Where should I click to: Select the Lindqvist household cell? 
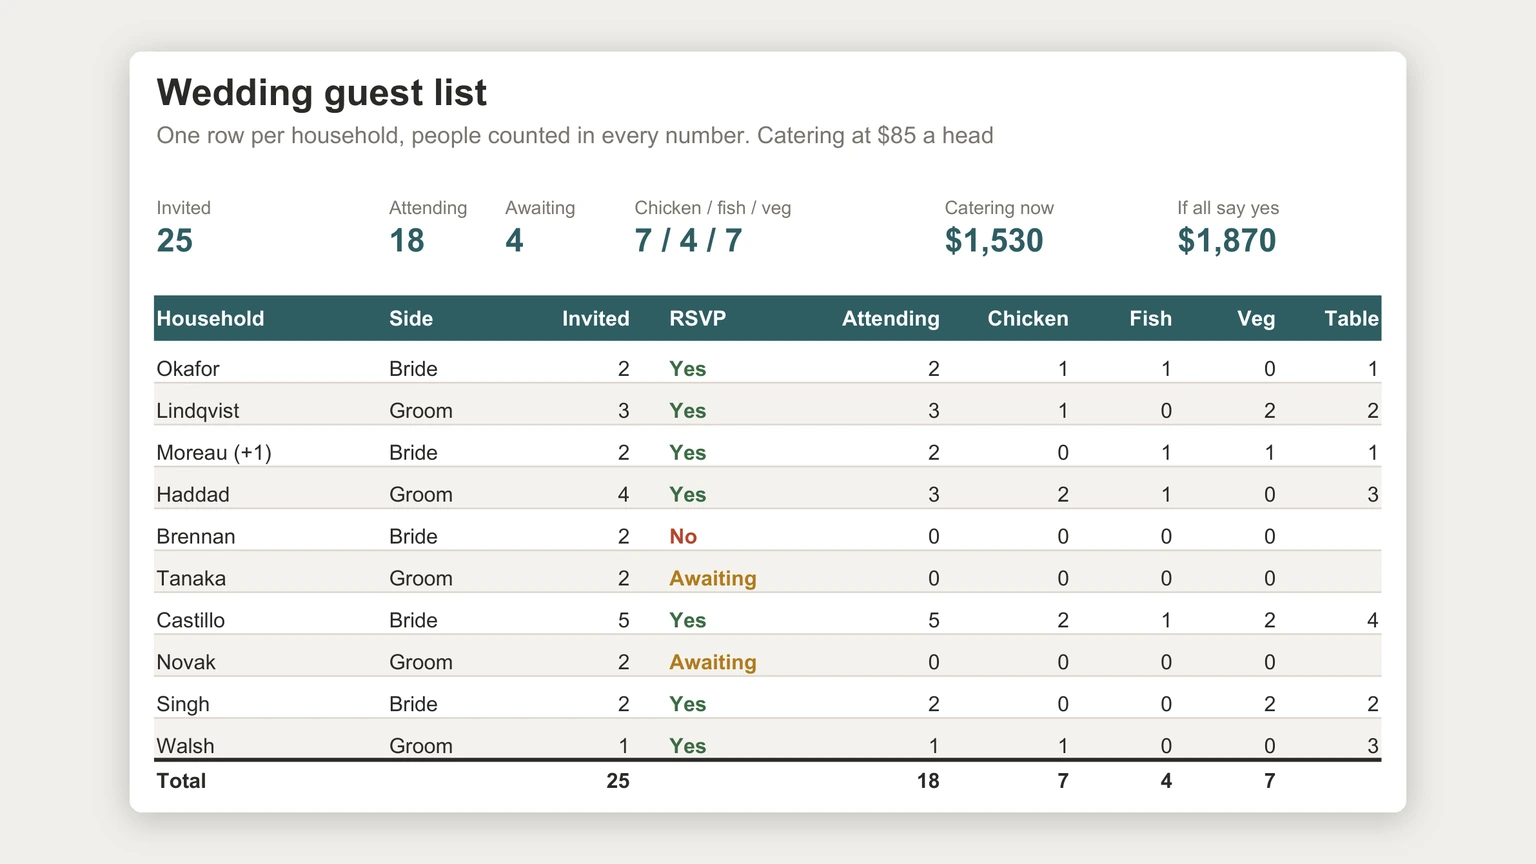(198, 410)
